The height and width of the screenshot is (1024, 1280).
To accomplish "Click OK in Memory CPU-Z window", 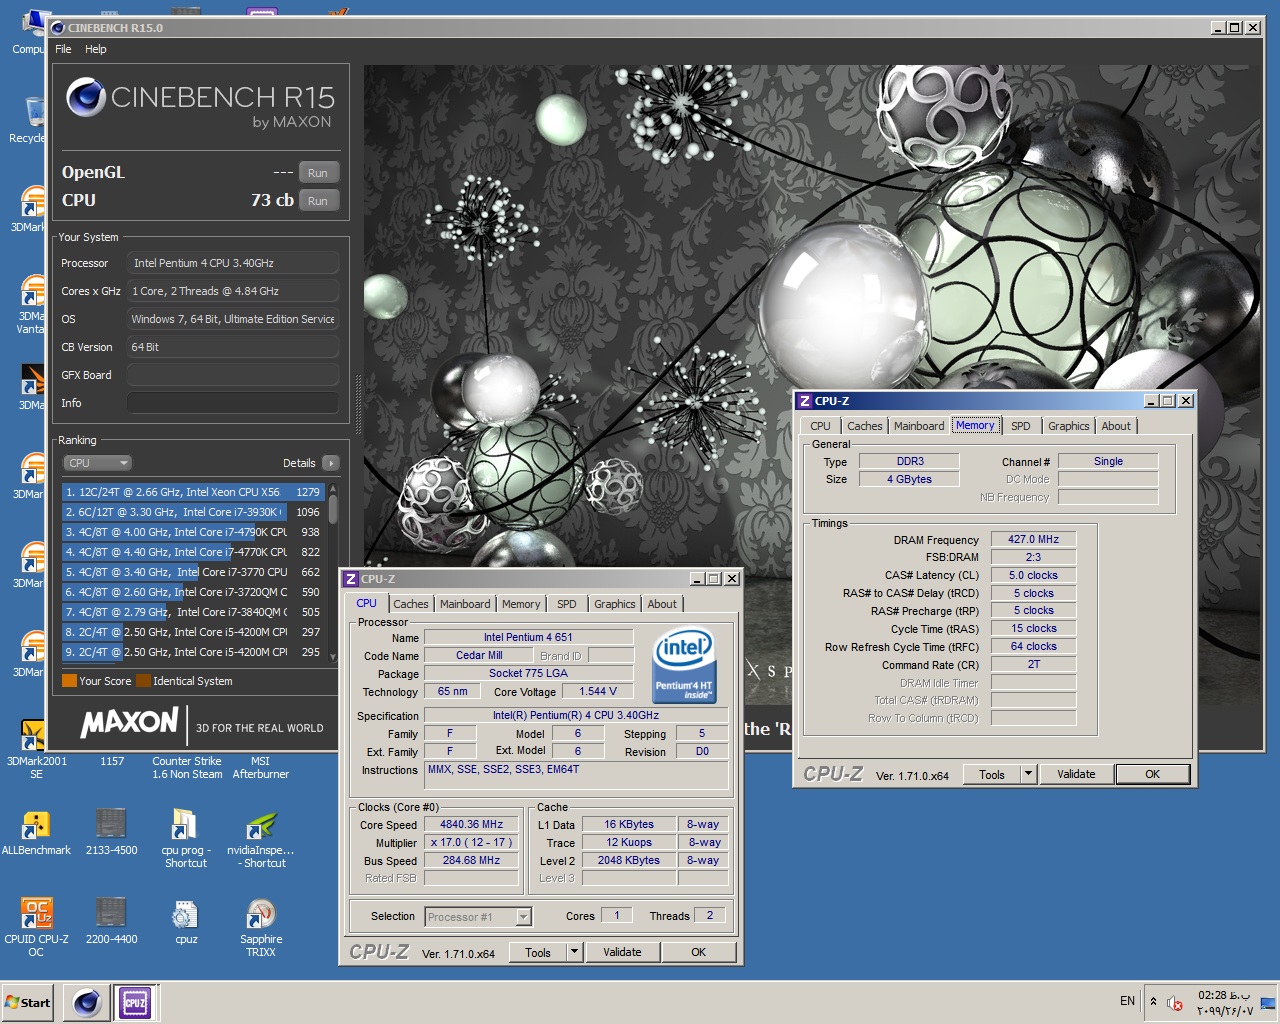I will pyautogui.click(x=1153, y=774).
